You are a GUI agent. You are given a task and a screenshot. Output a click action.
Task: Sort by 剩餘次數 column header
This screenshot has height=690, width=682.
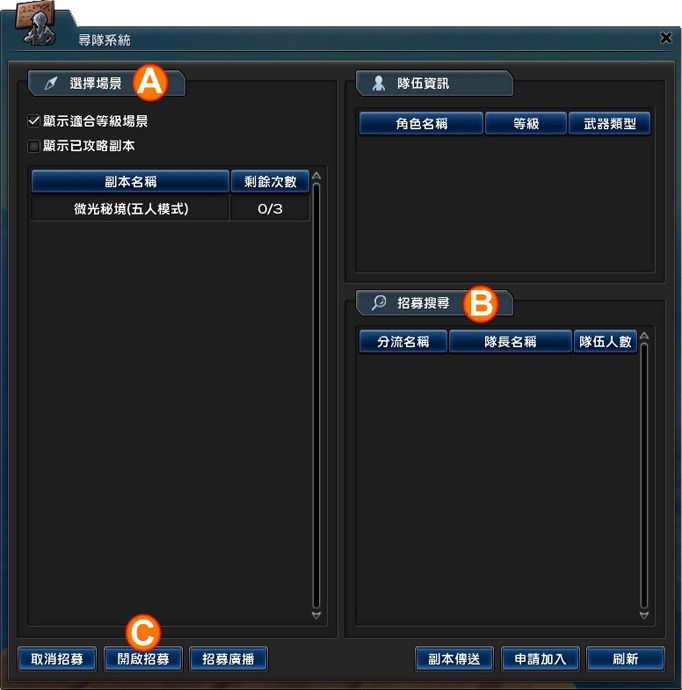(x=270, y=181)
